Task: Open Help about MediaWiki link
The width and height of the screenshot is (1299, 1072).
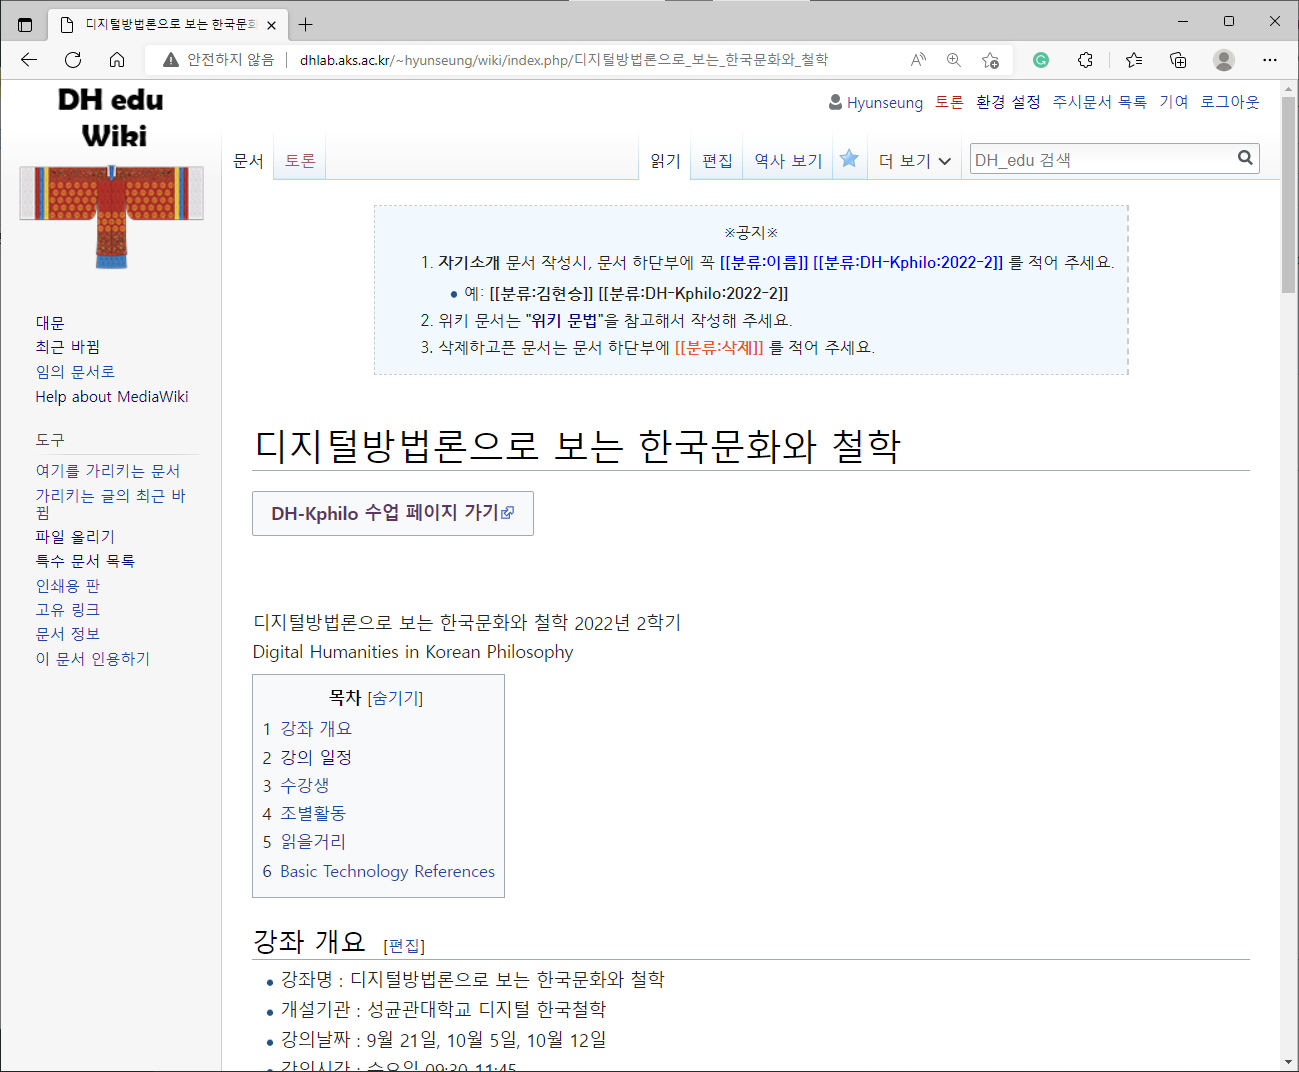Action: tap(112, 397)
